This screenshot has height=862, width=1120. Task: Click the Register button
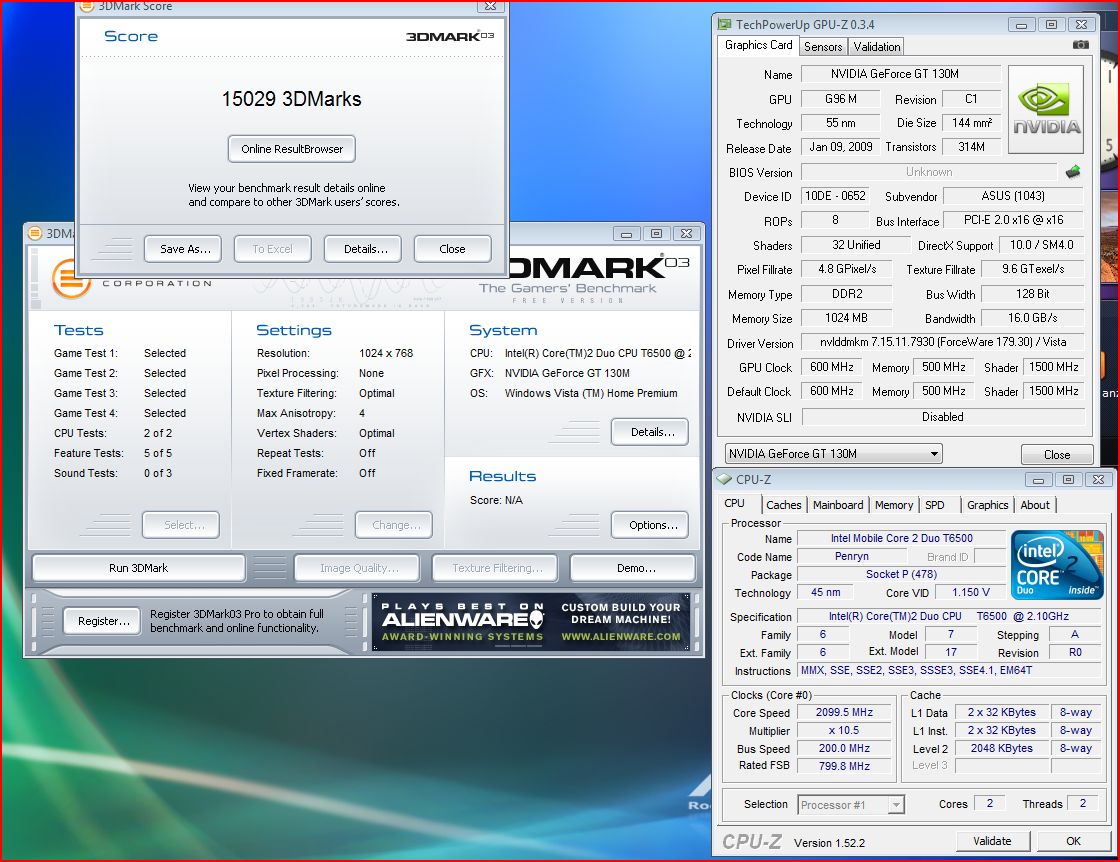(x=104, y=621)
